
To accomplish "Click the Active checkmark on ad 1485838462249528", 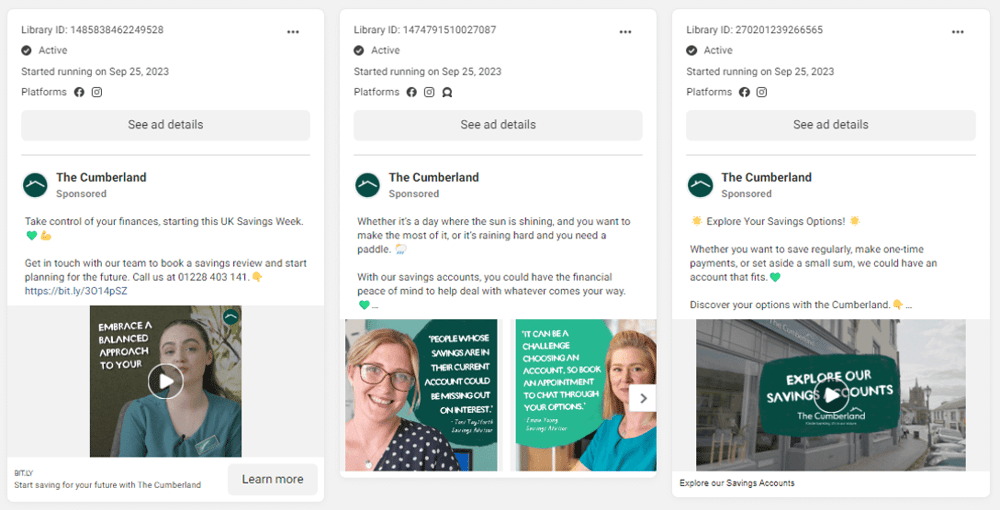I will click(x=26, y=50).
